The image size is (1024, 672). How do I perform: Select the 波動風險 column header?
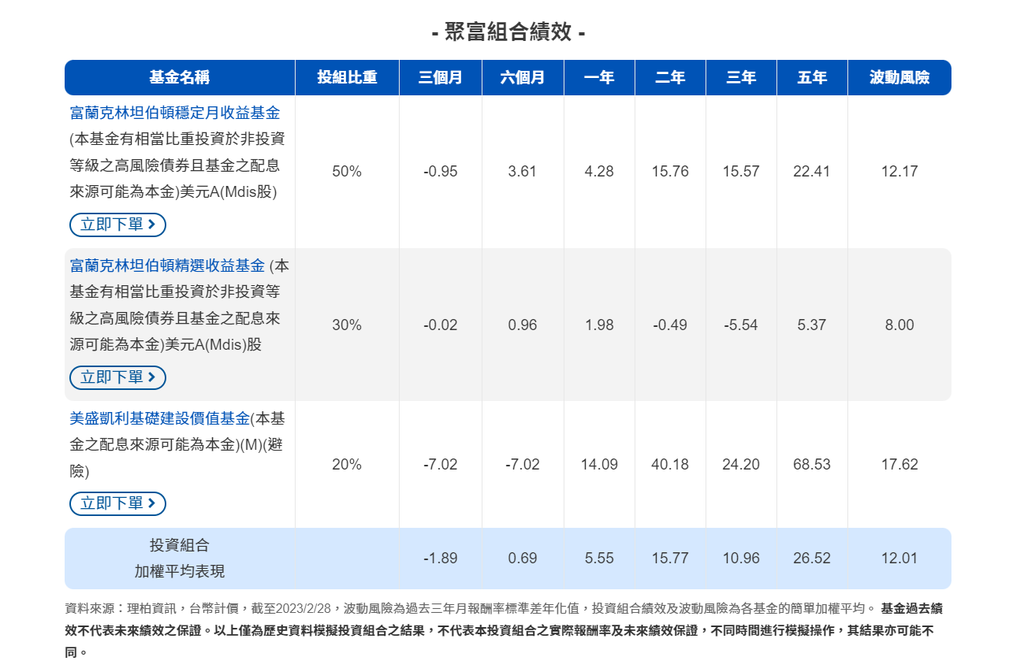click(x=899, y=78)
